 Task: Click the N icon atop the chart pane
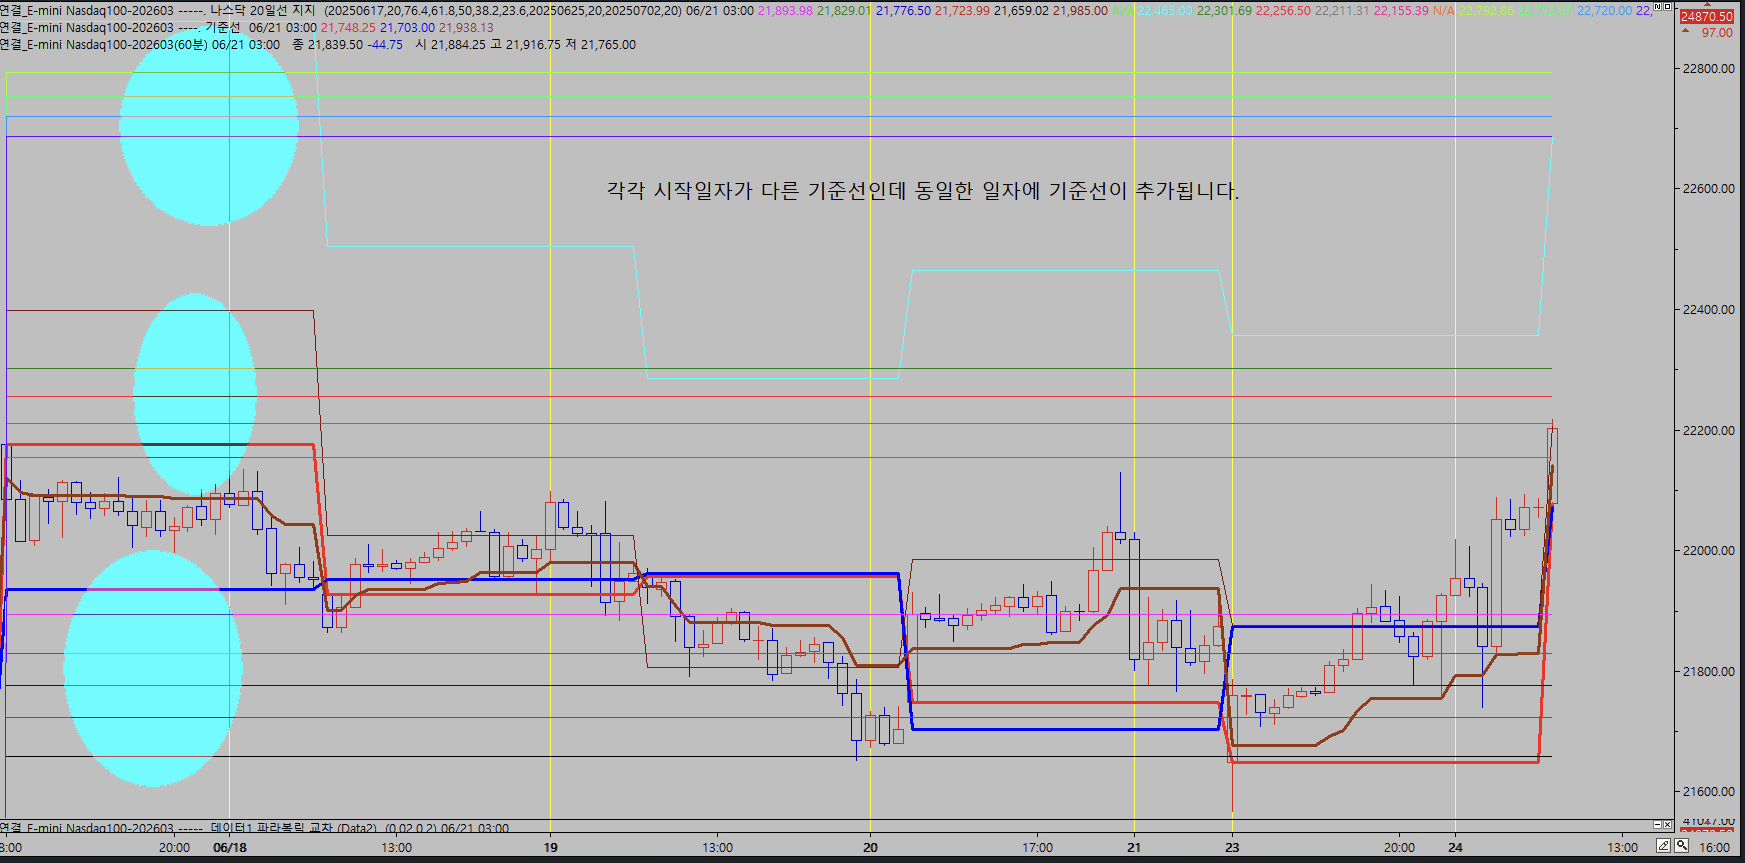point(1656,7)
